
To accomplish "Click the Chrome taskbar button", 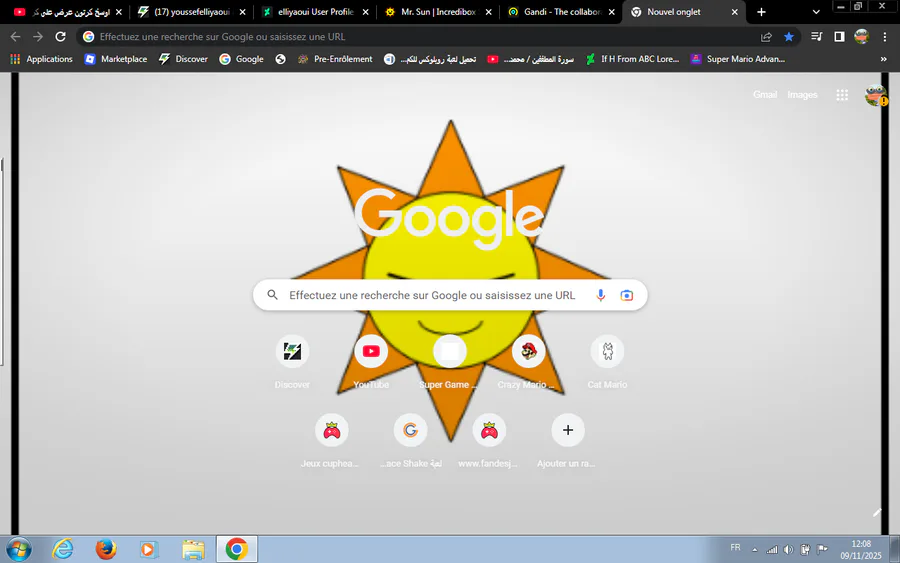I will pyautogui.click(x=237, y=549).
